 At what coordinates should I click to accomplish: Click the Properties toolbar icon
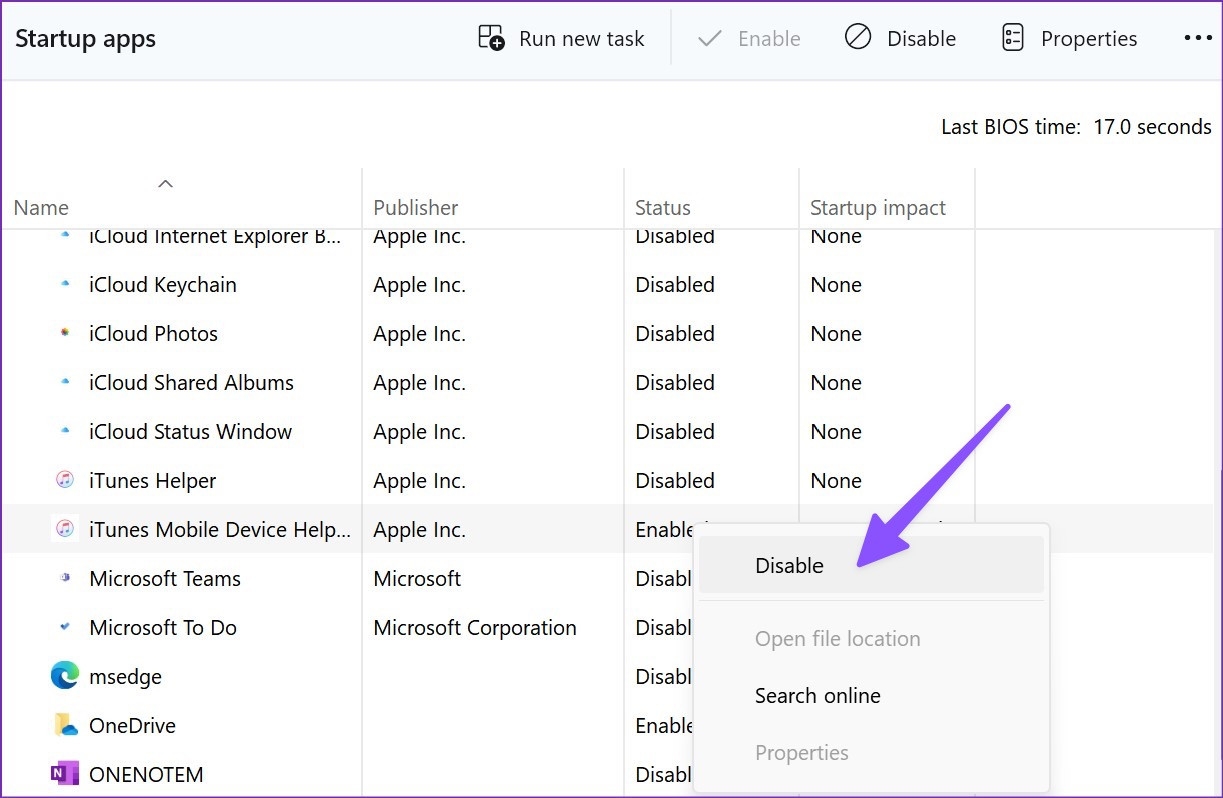tap(1012, 37)
